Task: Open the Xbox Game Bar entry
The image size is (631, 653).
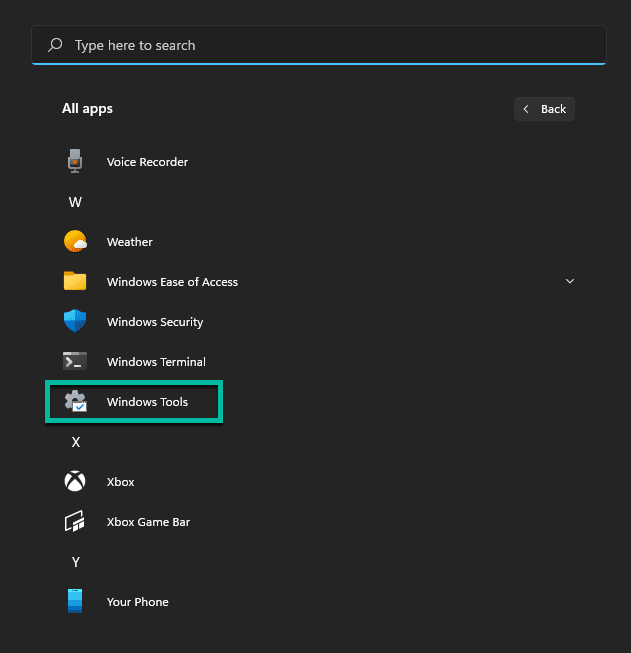Action: [148, 522]
